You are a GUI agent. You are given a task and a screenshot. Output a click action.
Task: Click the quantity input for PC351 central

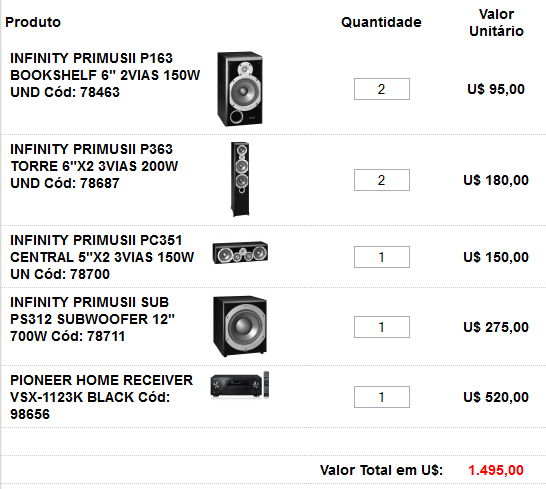pyautogui.click(x=382, y=257)
